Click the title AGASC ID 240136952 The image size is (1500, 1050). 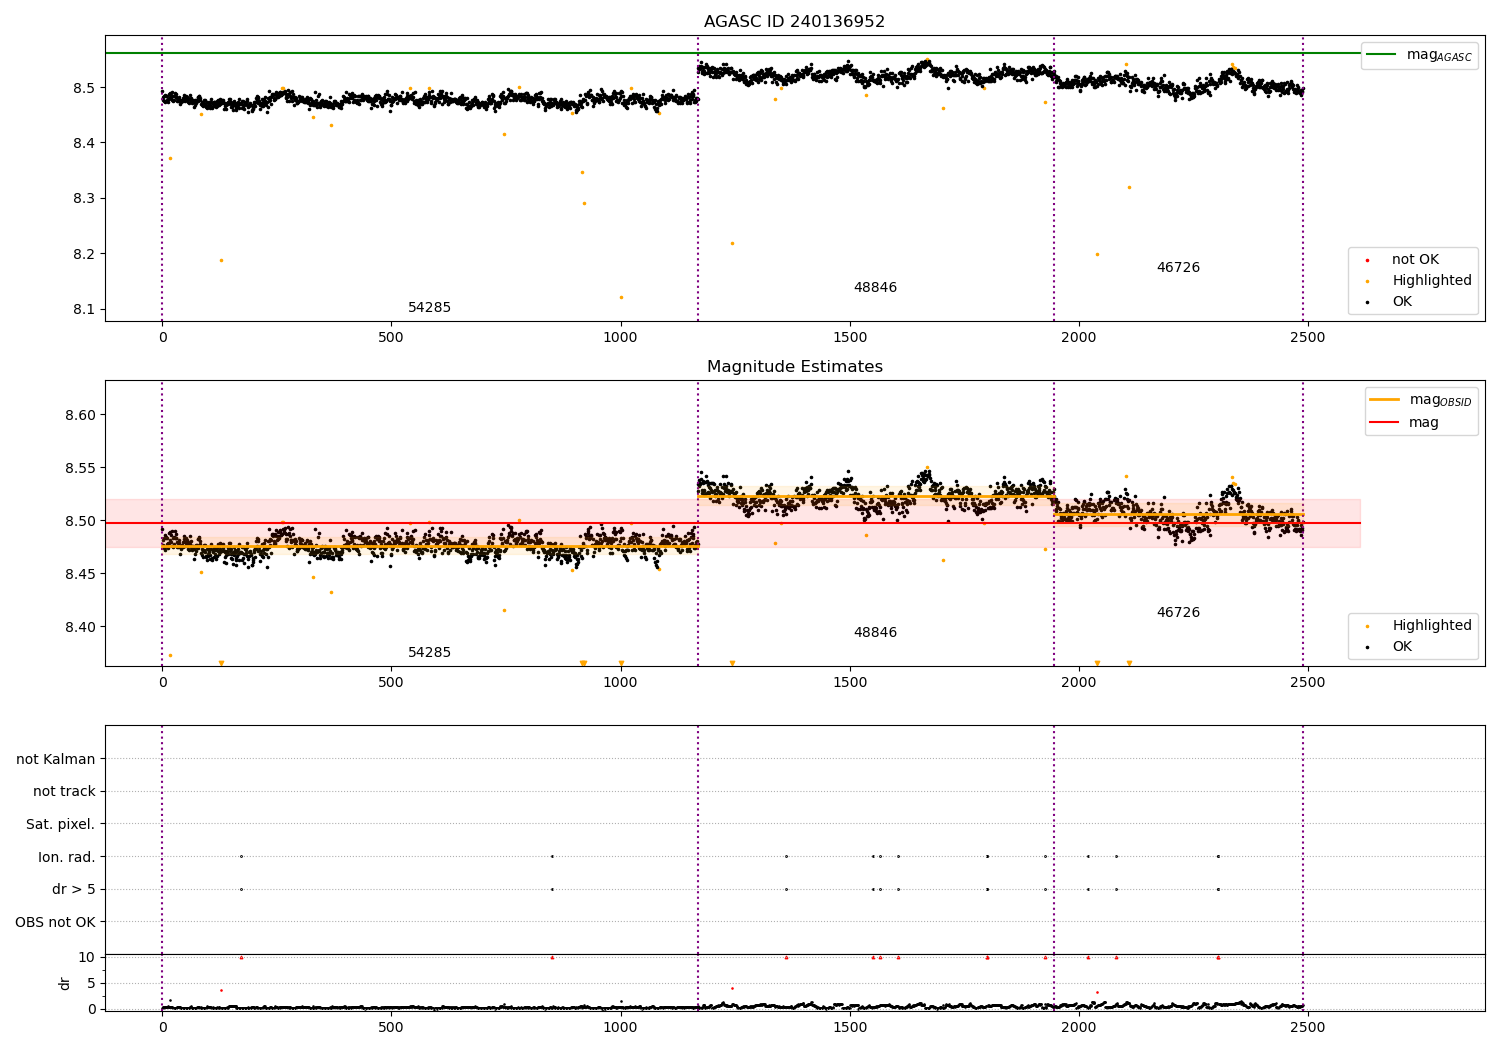point(794,22)
